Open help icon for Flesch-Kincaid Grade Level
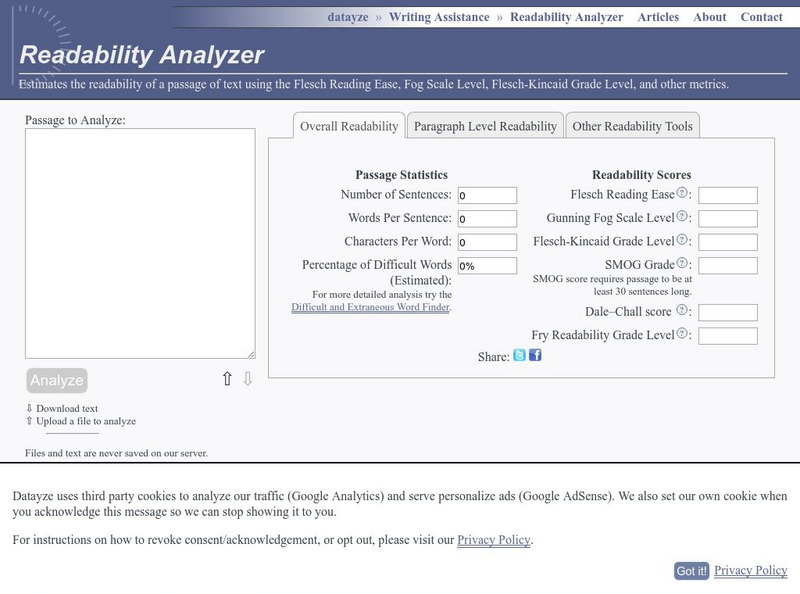 [x=682, y=240]
